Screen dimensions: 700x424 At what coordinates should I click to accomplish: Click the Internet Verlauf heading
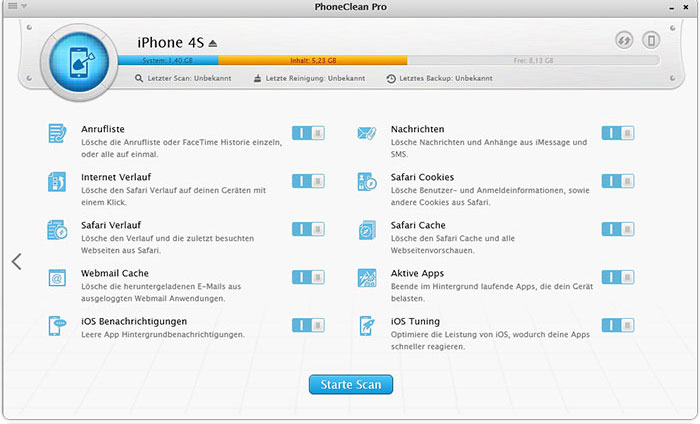pos(116,177)
